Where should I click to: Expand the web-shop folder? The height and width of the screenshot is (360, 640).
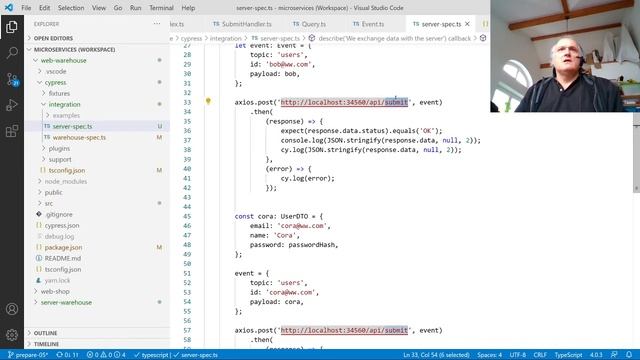[x=97, y=291]
